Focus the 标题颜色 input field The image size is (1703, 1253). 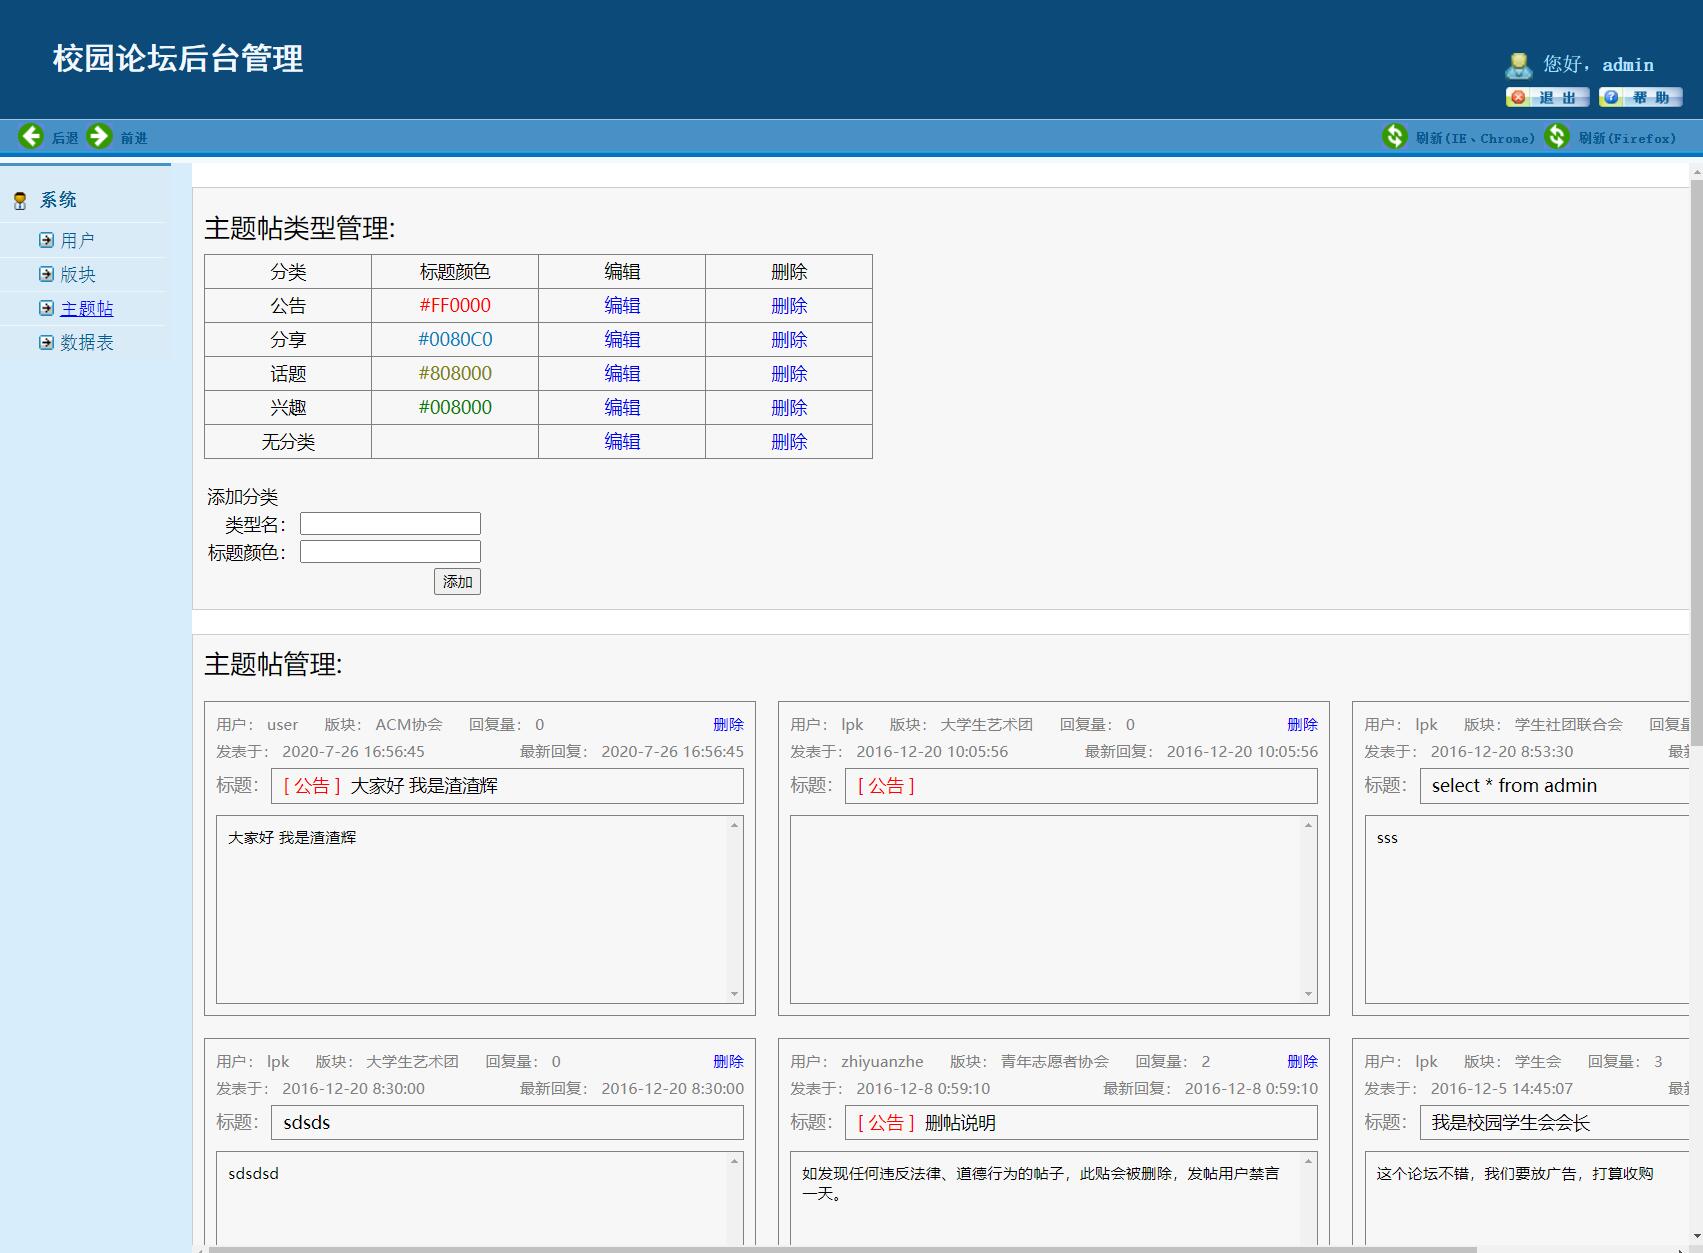click(x=390, y=552)
